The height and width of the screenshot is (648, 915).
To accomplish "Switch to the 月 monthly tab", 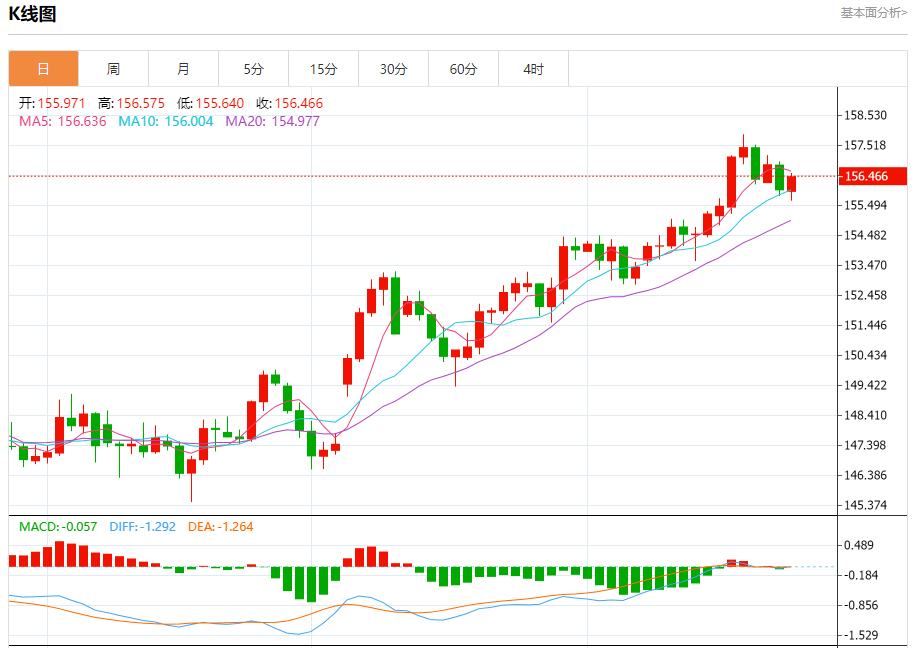I will coord(183,69).
